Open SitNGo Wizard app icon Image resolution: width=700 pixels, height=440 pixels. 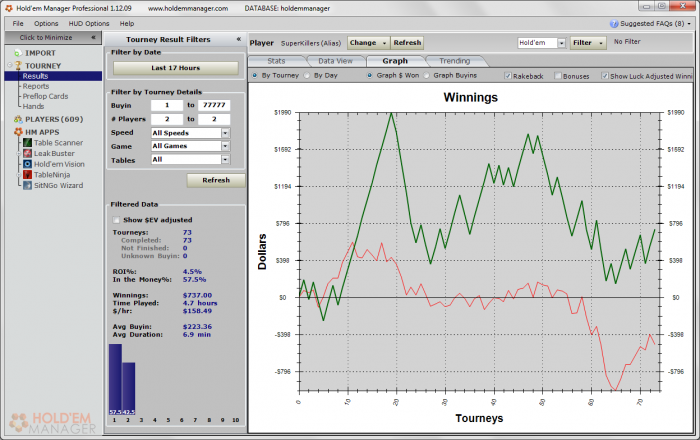pyautogui.click(x=28, y=185)
